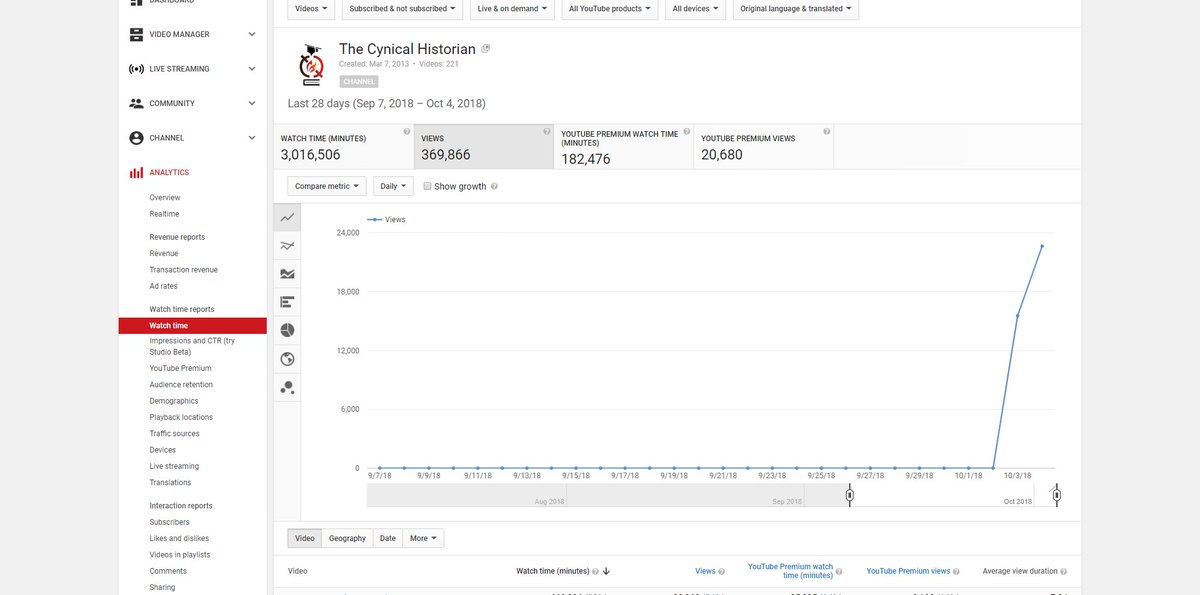Open the Realtime analytics report
This screenshot has width=1200, height=595.
(165, 214)
